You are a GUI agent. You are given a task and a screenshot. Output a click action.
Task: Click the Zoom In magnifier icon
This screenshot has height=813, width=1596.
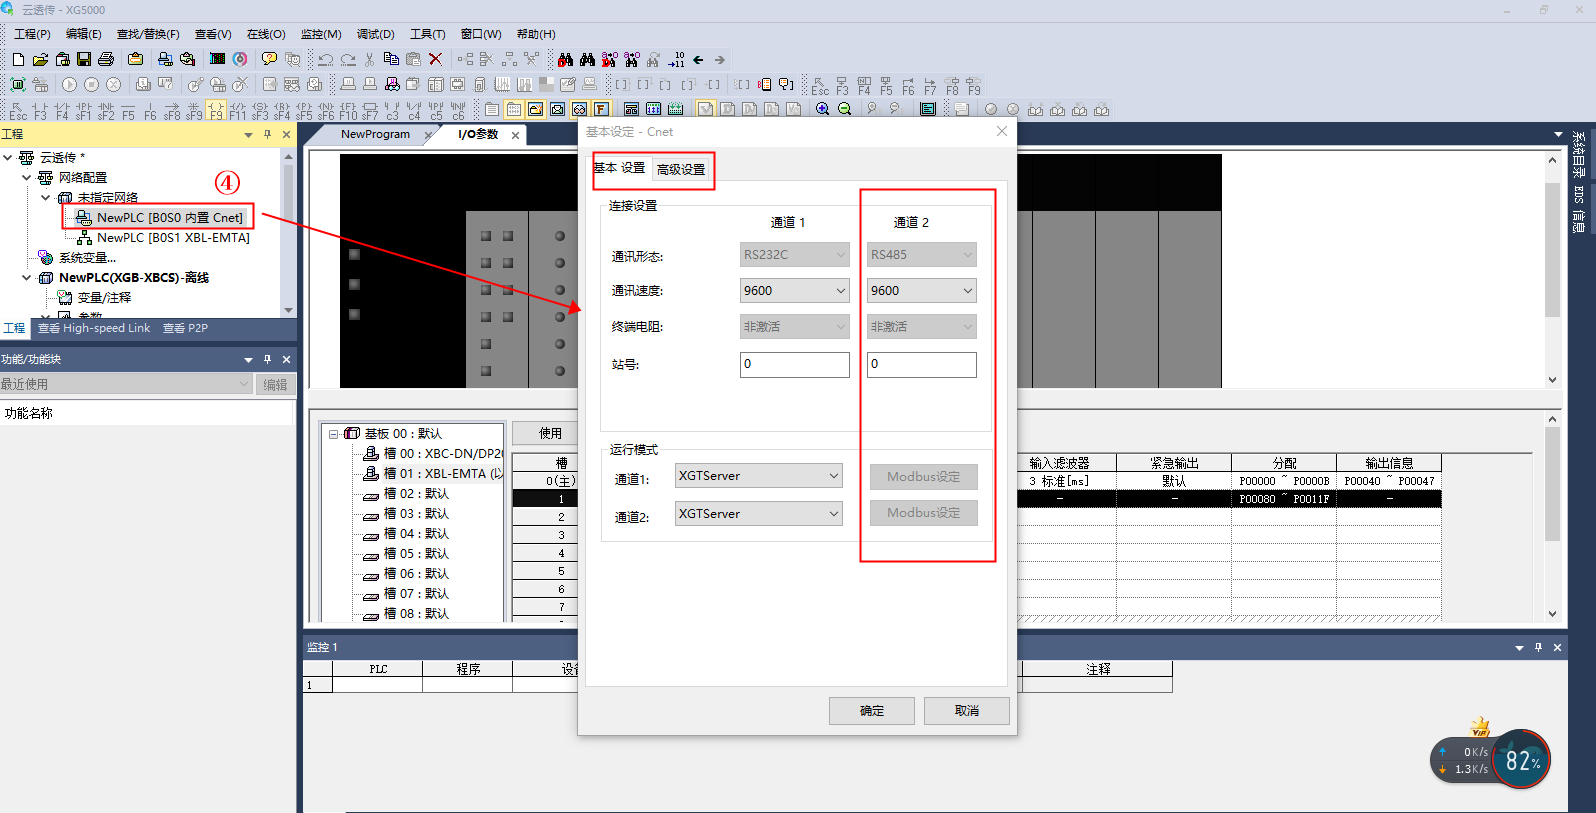pos(822,109)
